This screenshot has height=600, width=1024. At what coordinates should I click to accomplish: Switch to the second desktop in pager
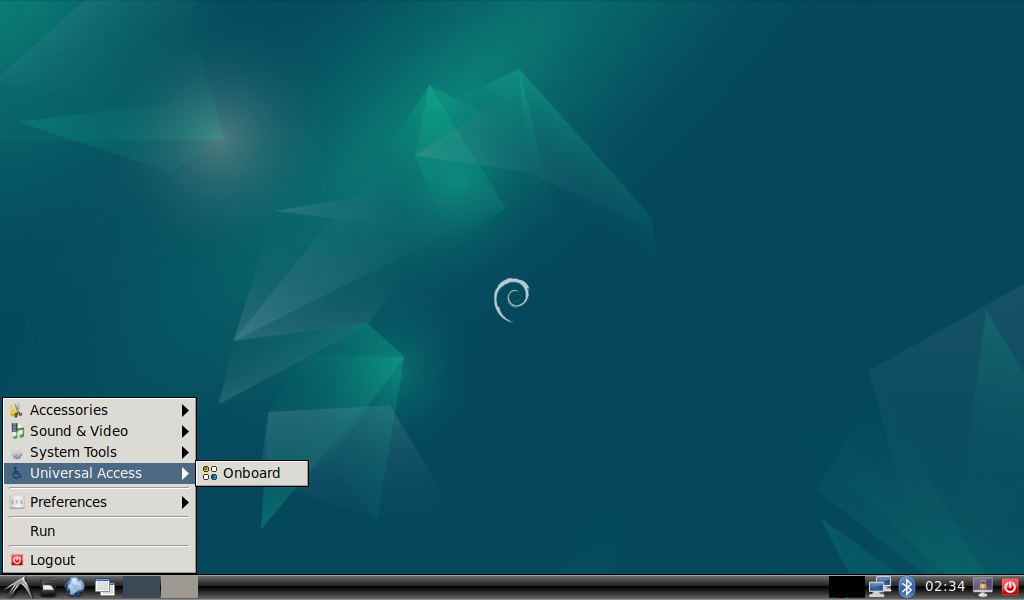(180, 587)
